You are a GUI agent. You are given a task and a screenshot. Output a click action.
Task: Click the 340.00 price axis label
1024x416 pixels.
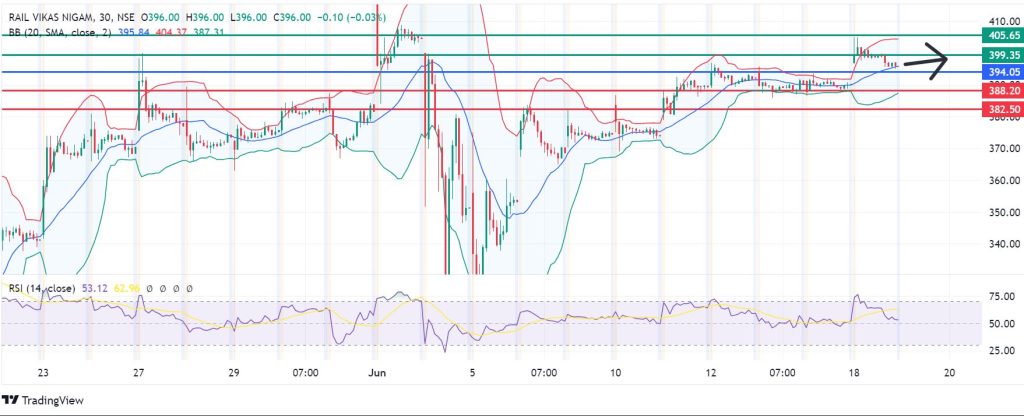pyautogui.click(x=1003, y=244)
